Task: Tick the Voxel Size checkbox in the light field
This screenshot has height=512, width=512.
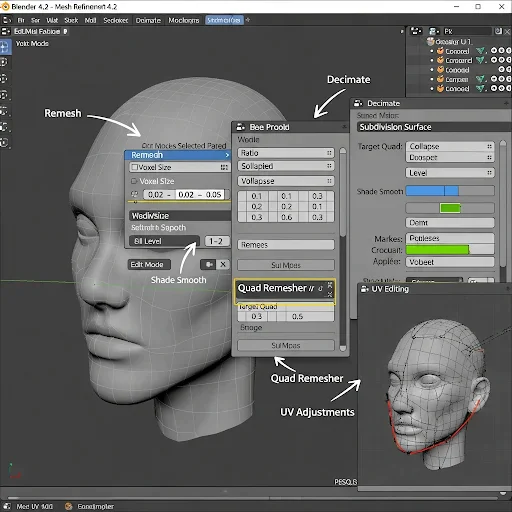Action: [134, 167]
